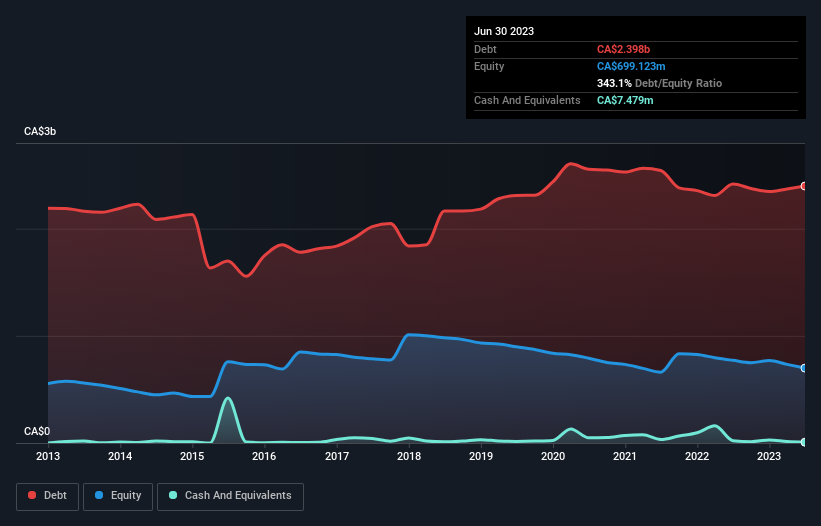Image resolution: width=821 pixels, height=526 pixels.
Task: Click the 2023 x-axis label
Action: point(769,456)
